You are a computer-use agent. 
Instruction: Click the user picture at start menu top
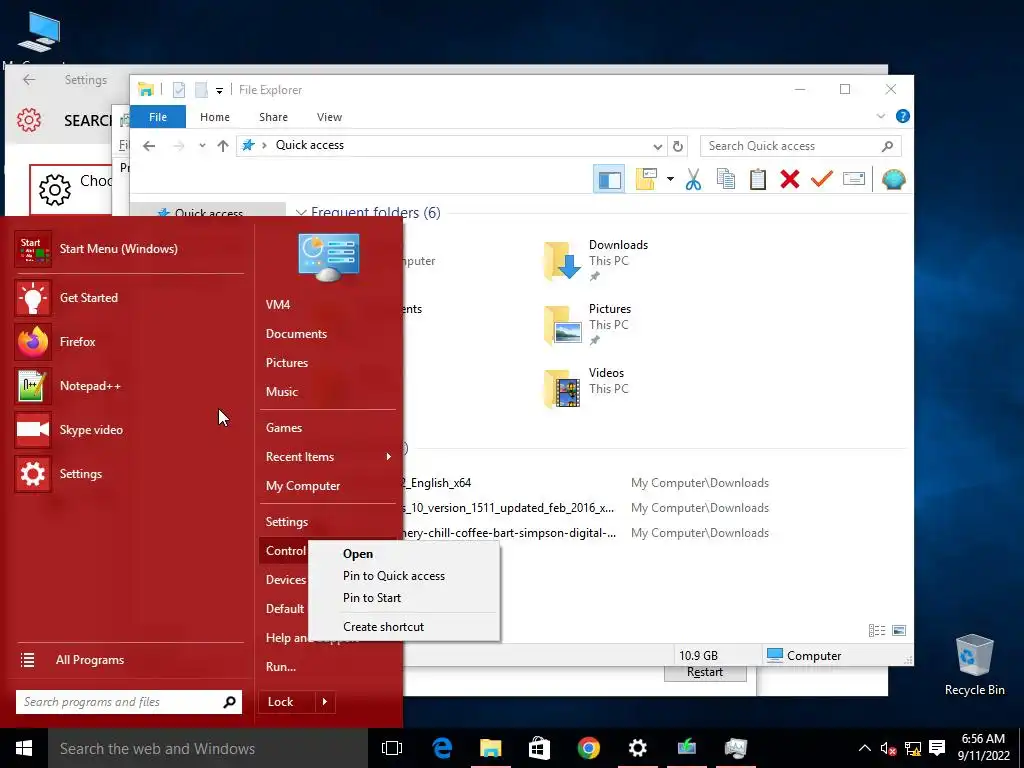coord(328,257)
